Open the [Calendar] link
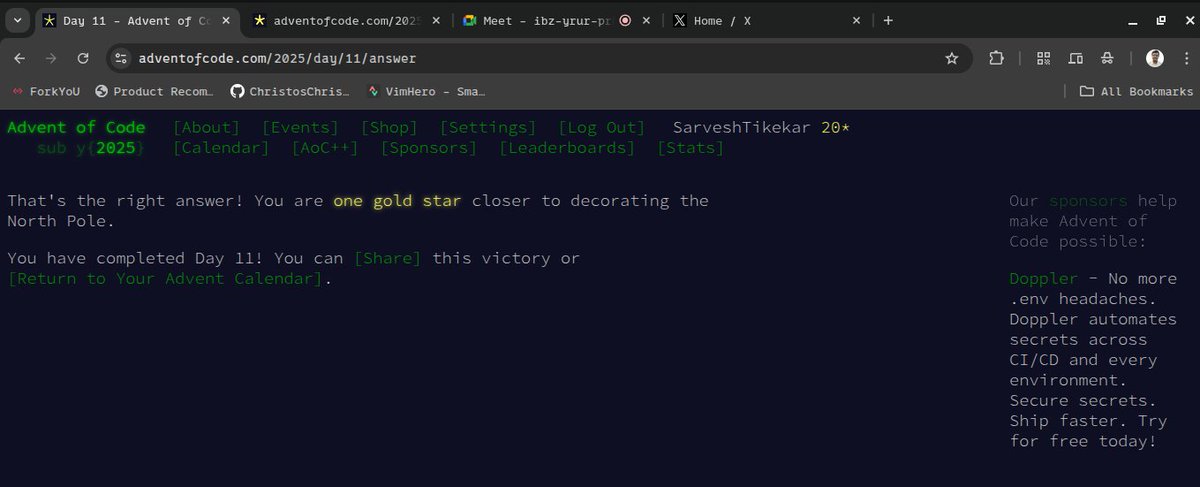The height and width of the screenshot is (487, 1200). point(221,148)
